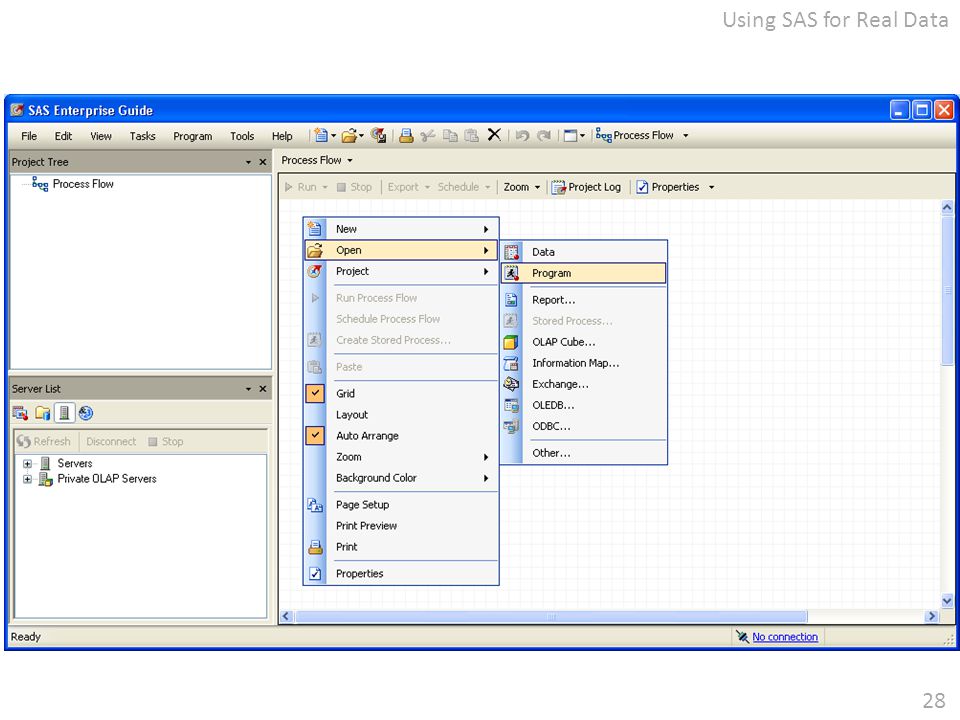Viewport: 960px width, 720px height.
Task: Close the Project Tree panel
Action: 263,162
